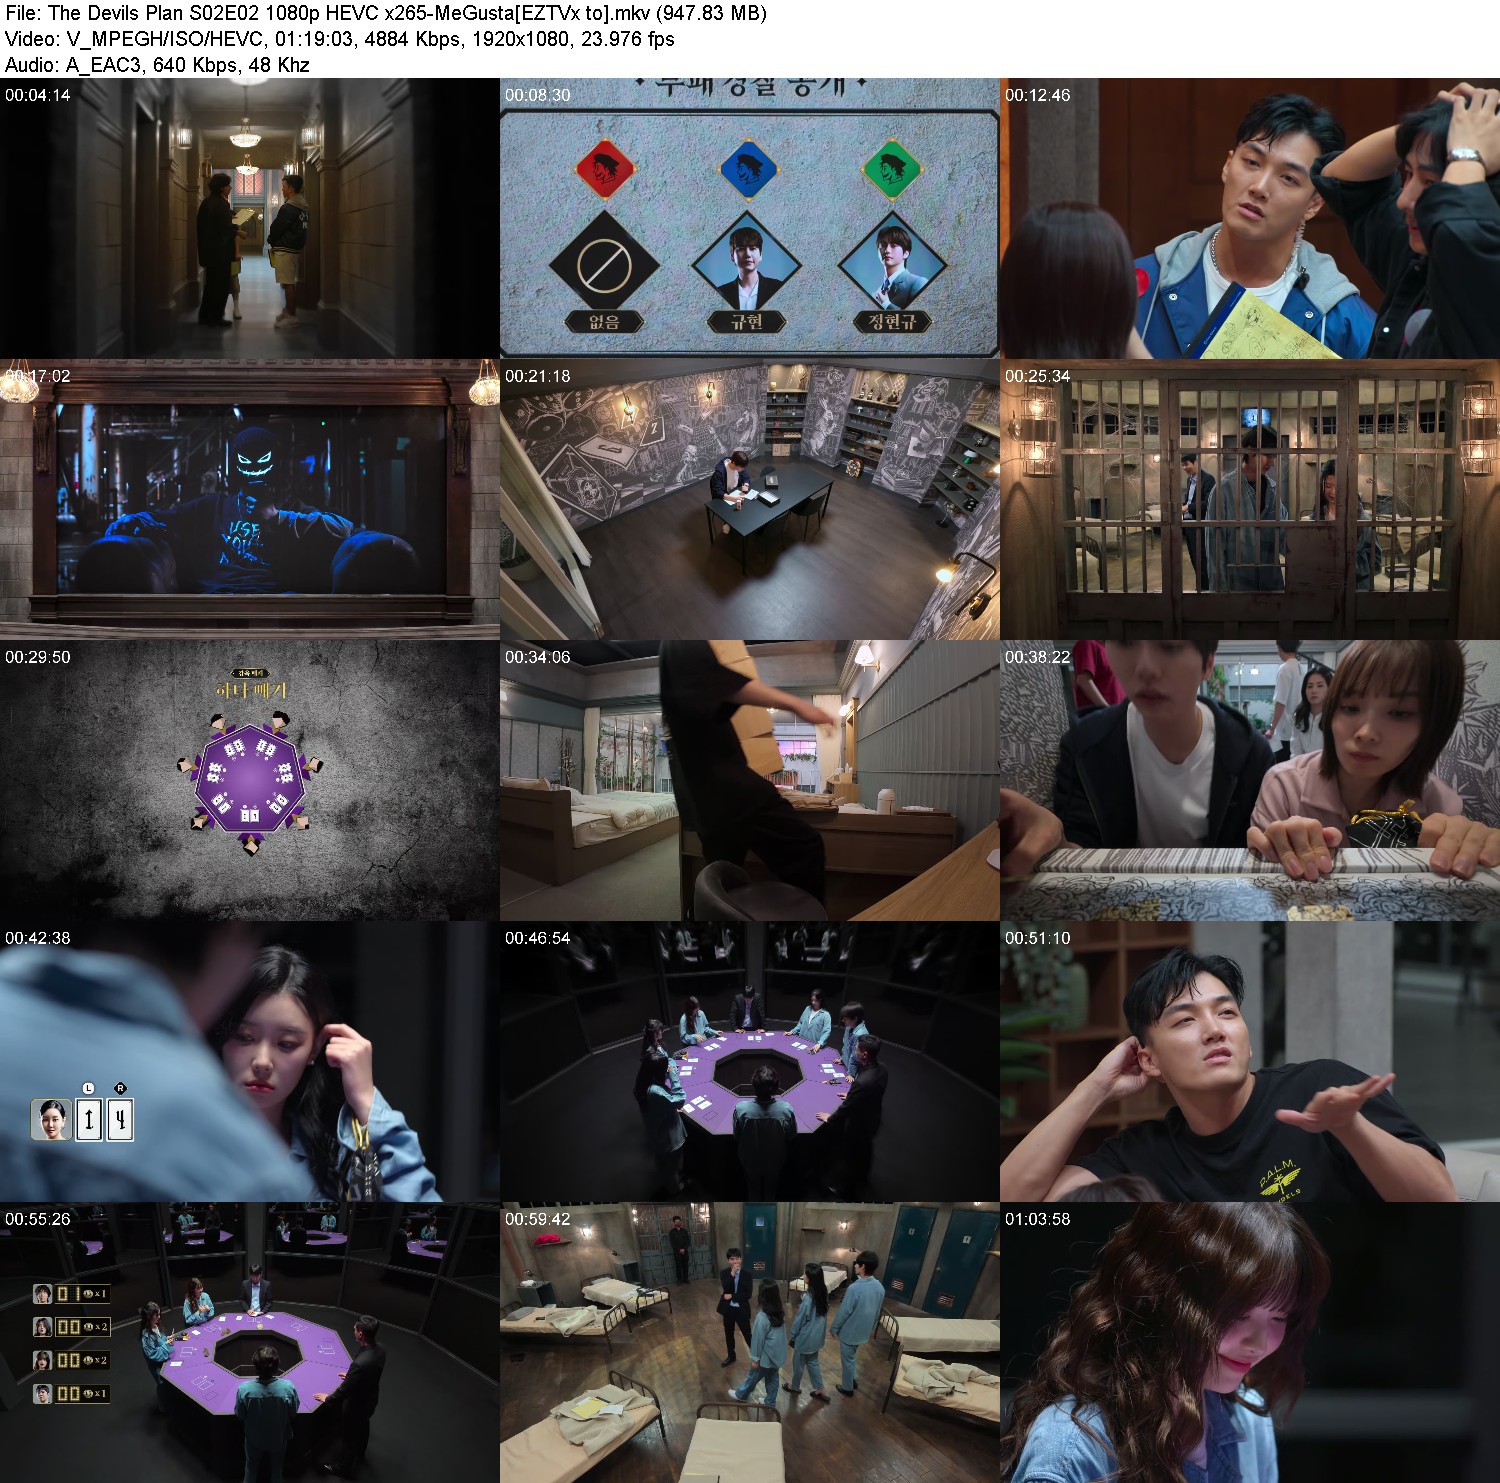The image size is (1500, 1483).
Task: Select the thumbnail timestamped 00:12:46
Action: click(1250, 218)
